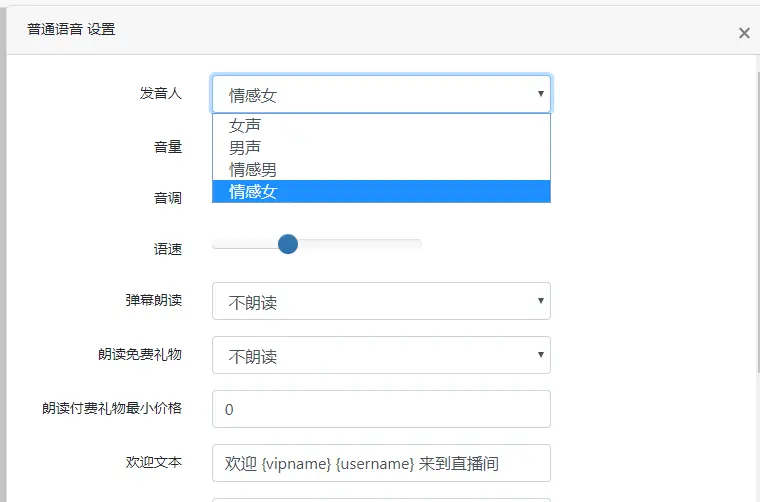Viewport: 760px width, 502px height.
Task: Pick 情感男 voice option
Action: coord(381,170)
